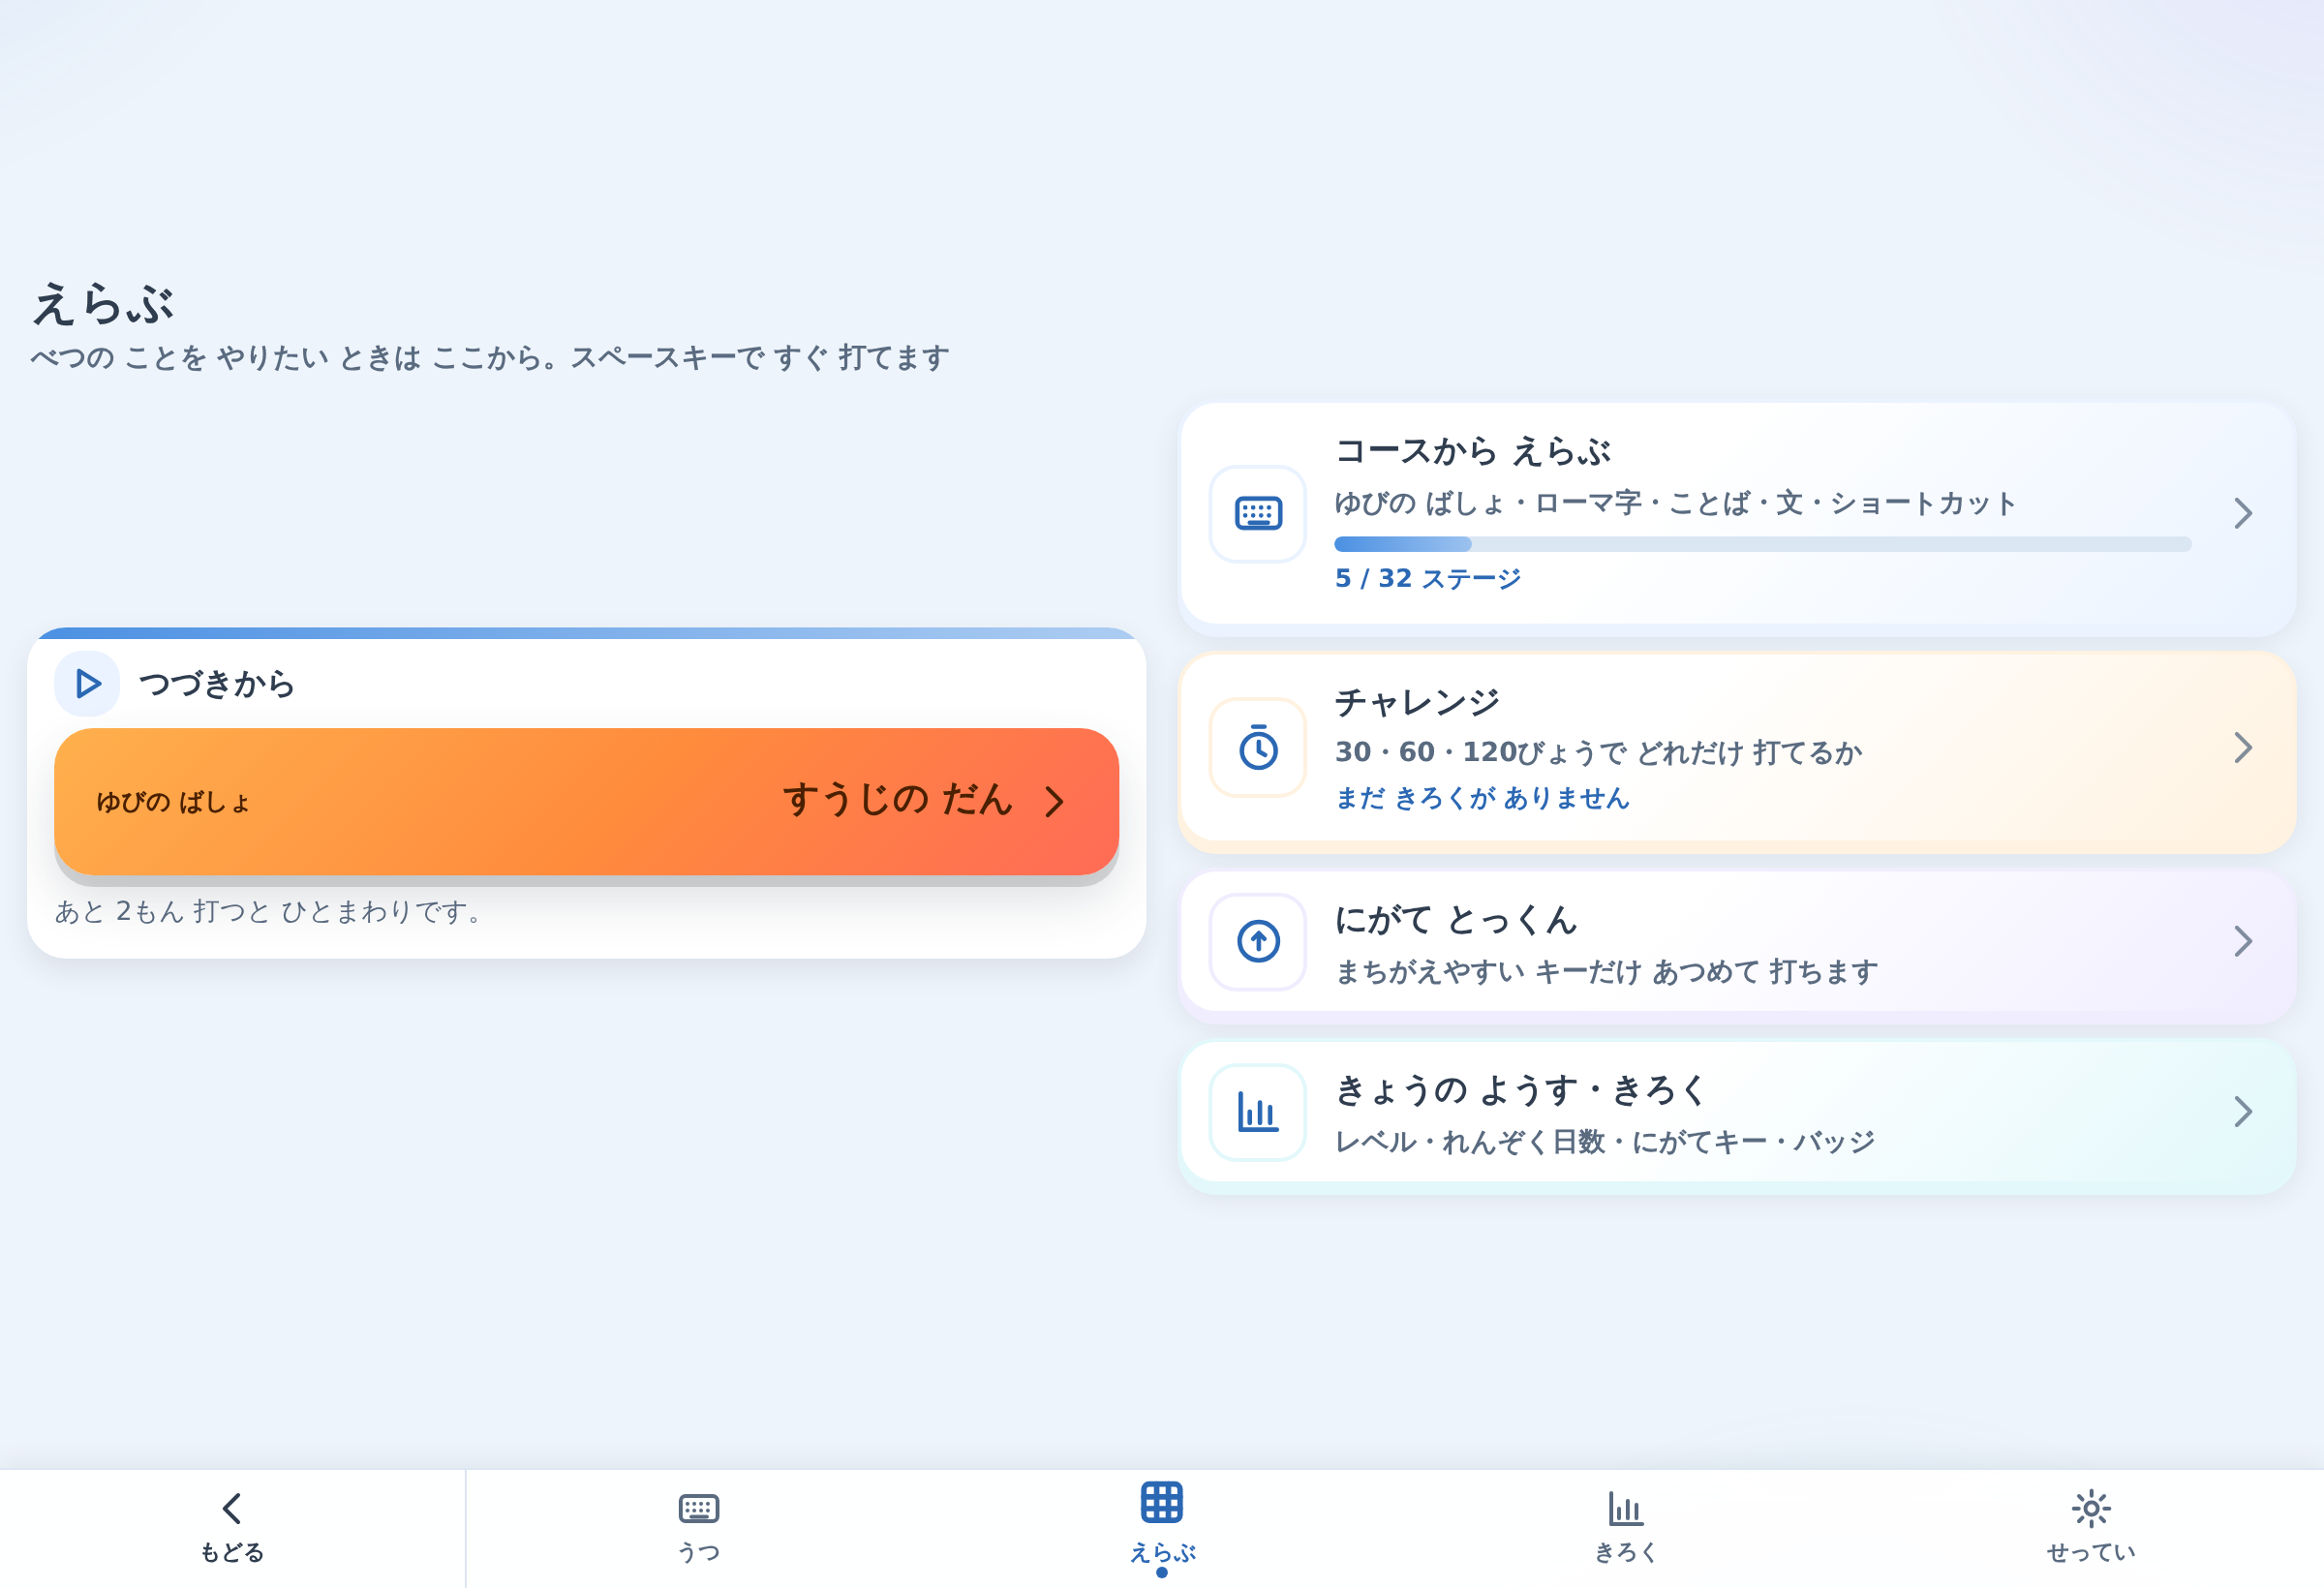The width and height of the screenshot is (2324, 1588).
Task: Click the 5 / 32 ステージ progress bar
Action: coord(1762,544)
